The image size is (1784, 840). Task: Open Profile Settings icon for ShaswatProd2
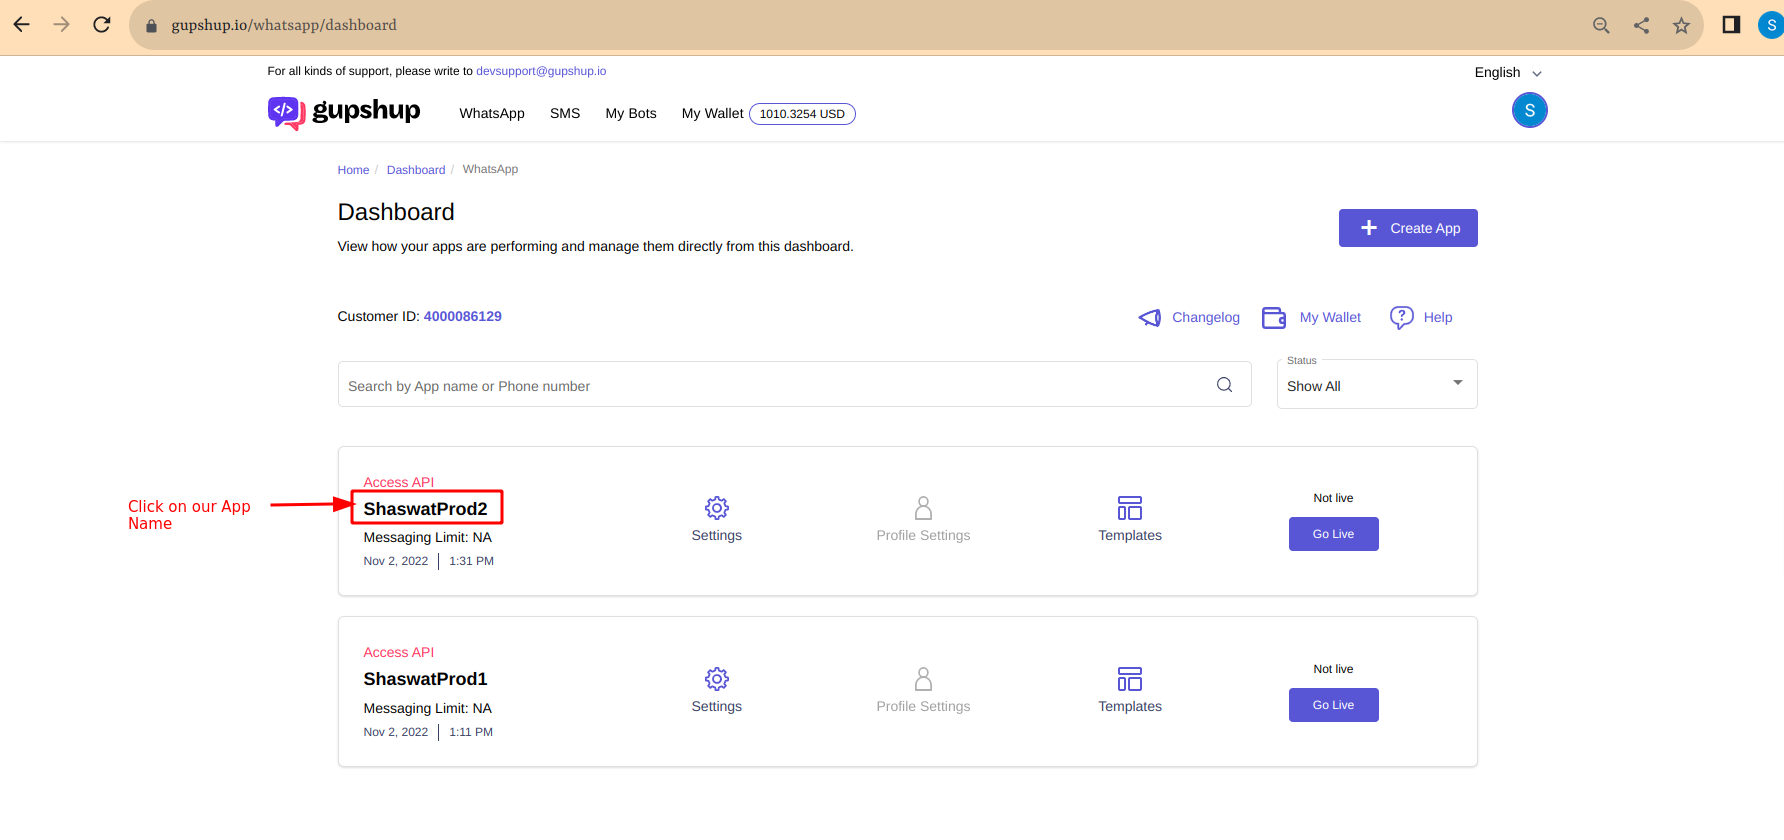click(923, 508)
